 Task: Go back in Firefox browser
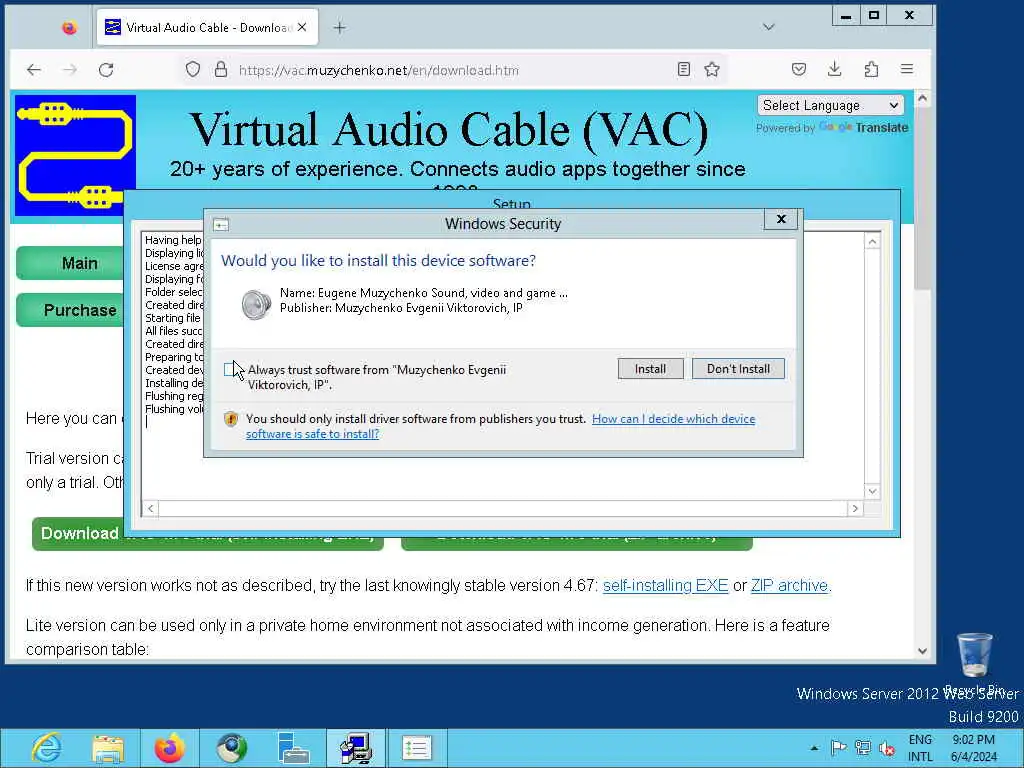[x=34, y=70]
